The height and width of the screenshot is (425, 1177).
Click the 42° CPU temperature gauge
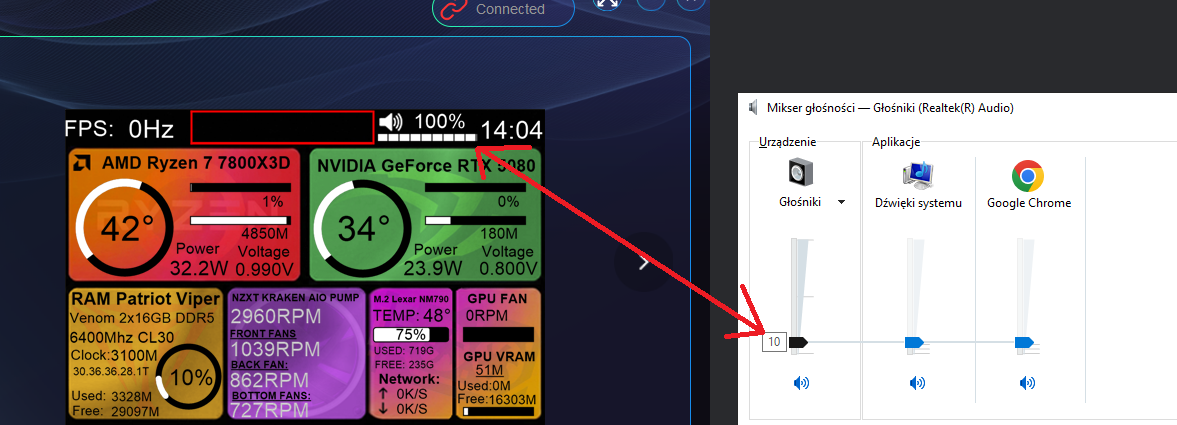(x=121, y=229)
